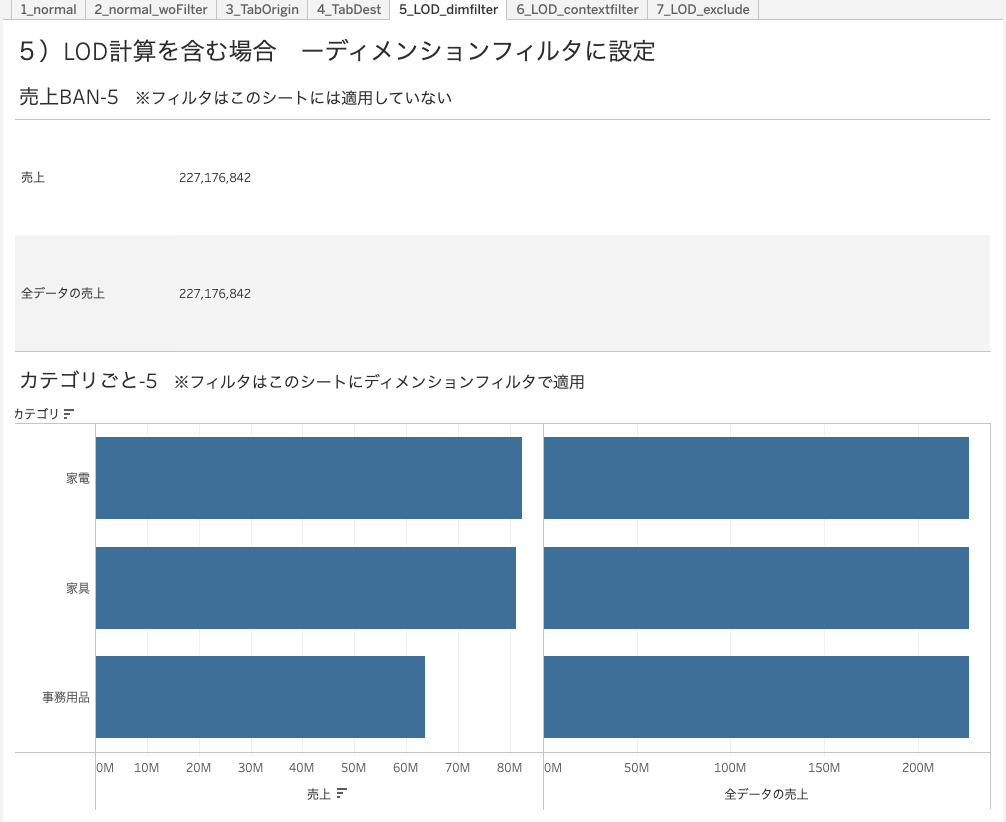Select the 3_TabOrigin tab
Viewport: 1006px width, 822px height.
262,10
